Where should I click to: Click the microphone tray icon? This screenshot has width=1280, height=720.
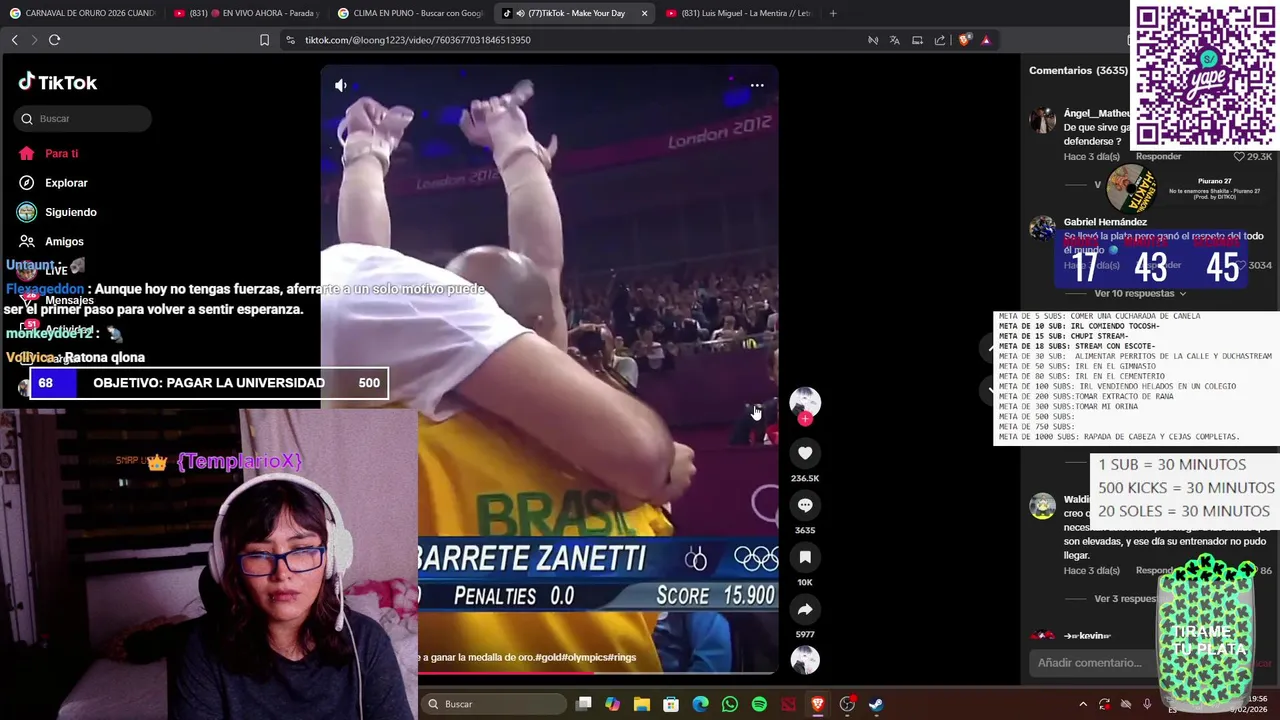point(1147,704)
